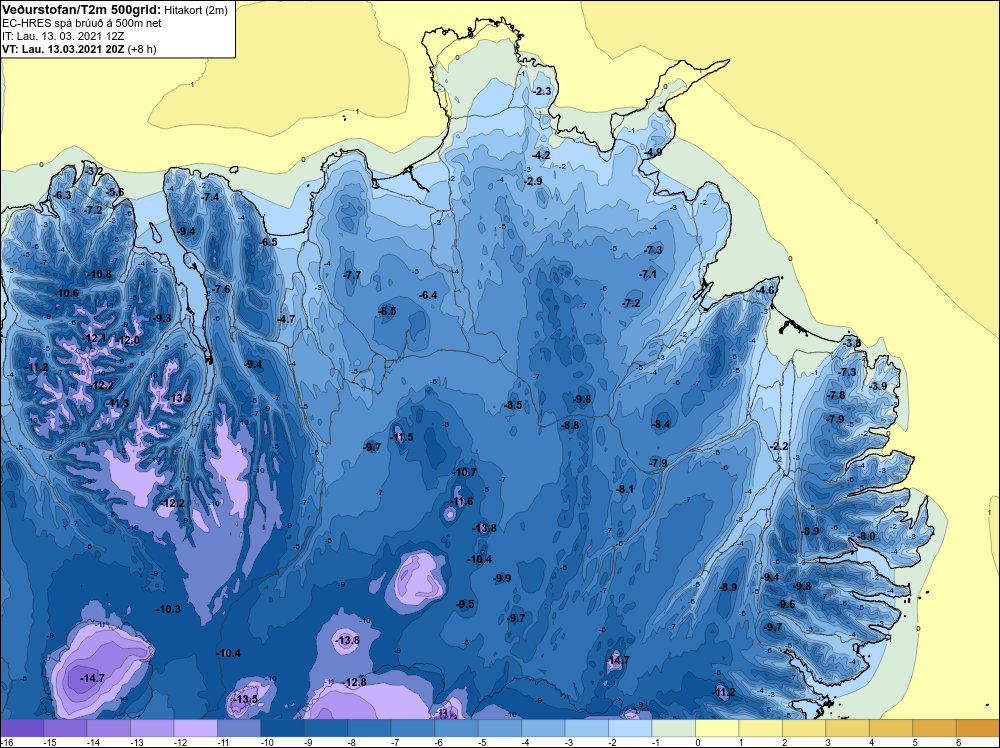Click the -7.4 temperature label
This screenshot has height=748, width=1000.
210,198
